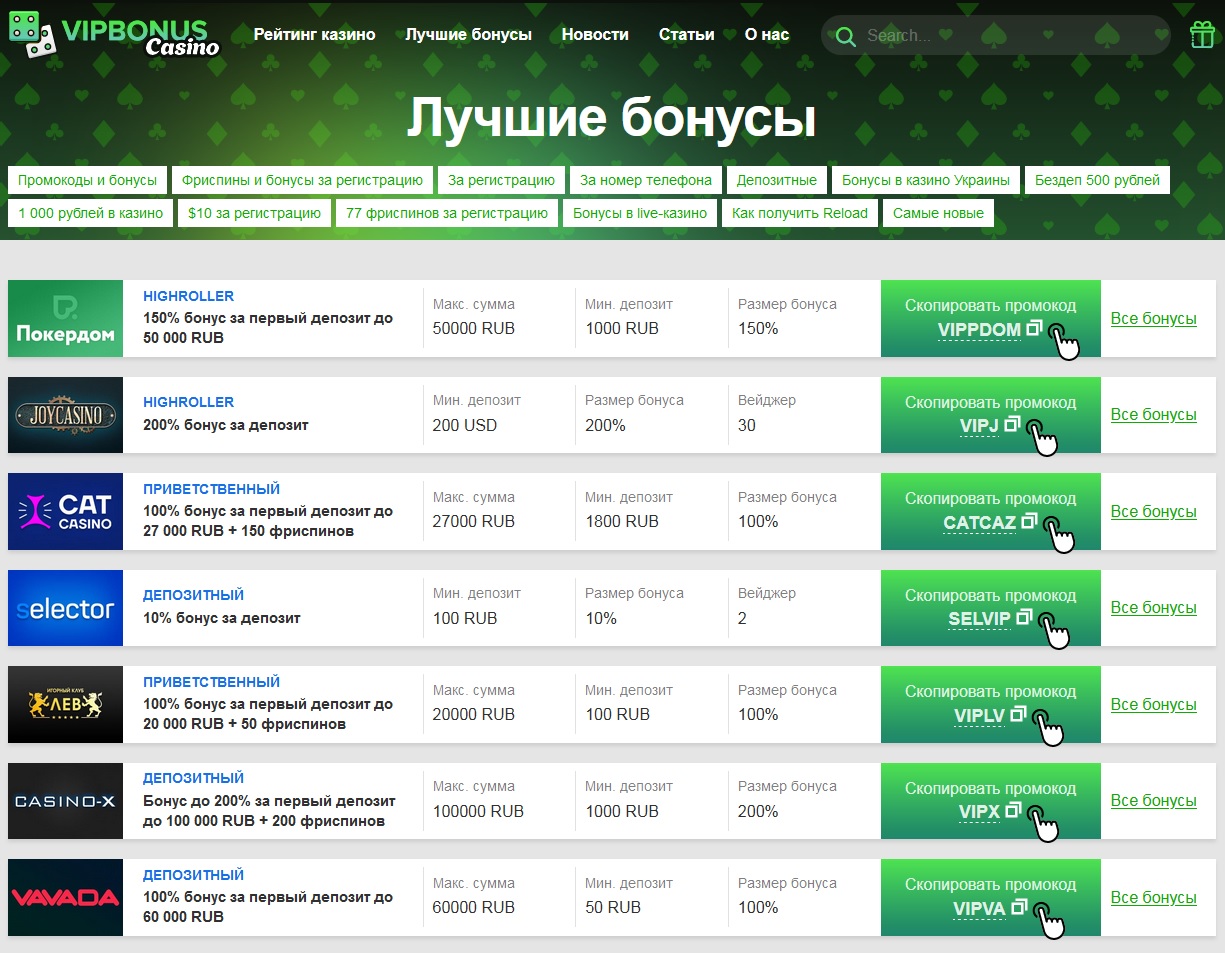Open Все бонусы link for Casino-X
This screenshot has width=1225, height=953.
click(1154, 801)
